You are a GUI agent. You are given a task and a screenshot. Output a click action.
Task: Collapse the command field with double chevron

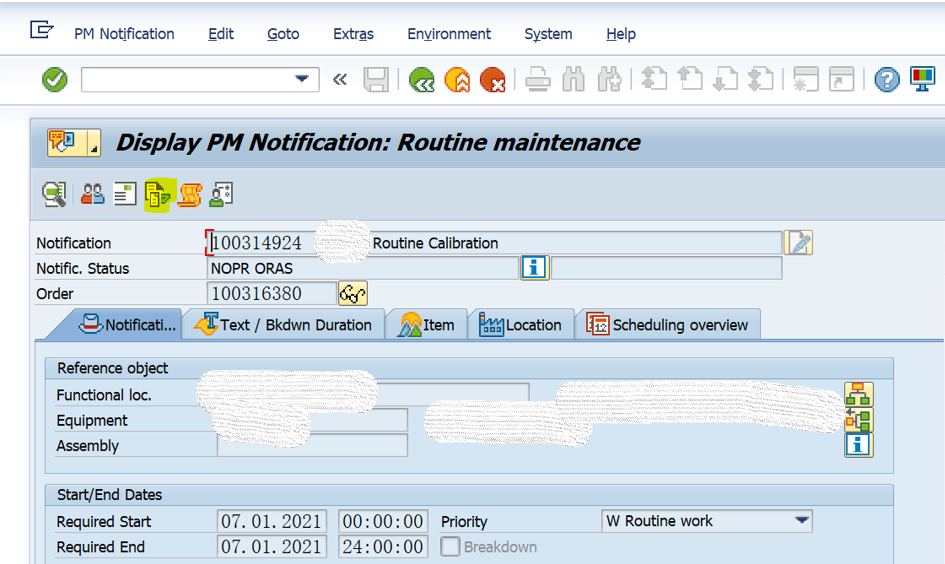pos(340,80)
